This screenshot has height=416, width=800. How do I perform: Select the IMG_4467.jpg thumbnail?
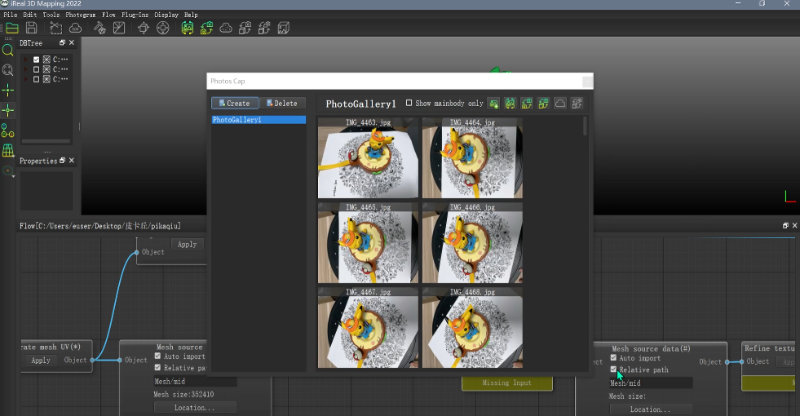pyautogui.click(x=368, y=328)
